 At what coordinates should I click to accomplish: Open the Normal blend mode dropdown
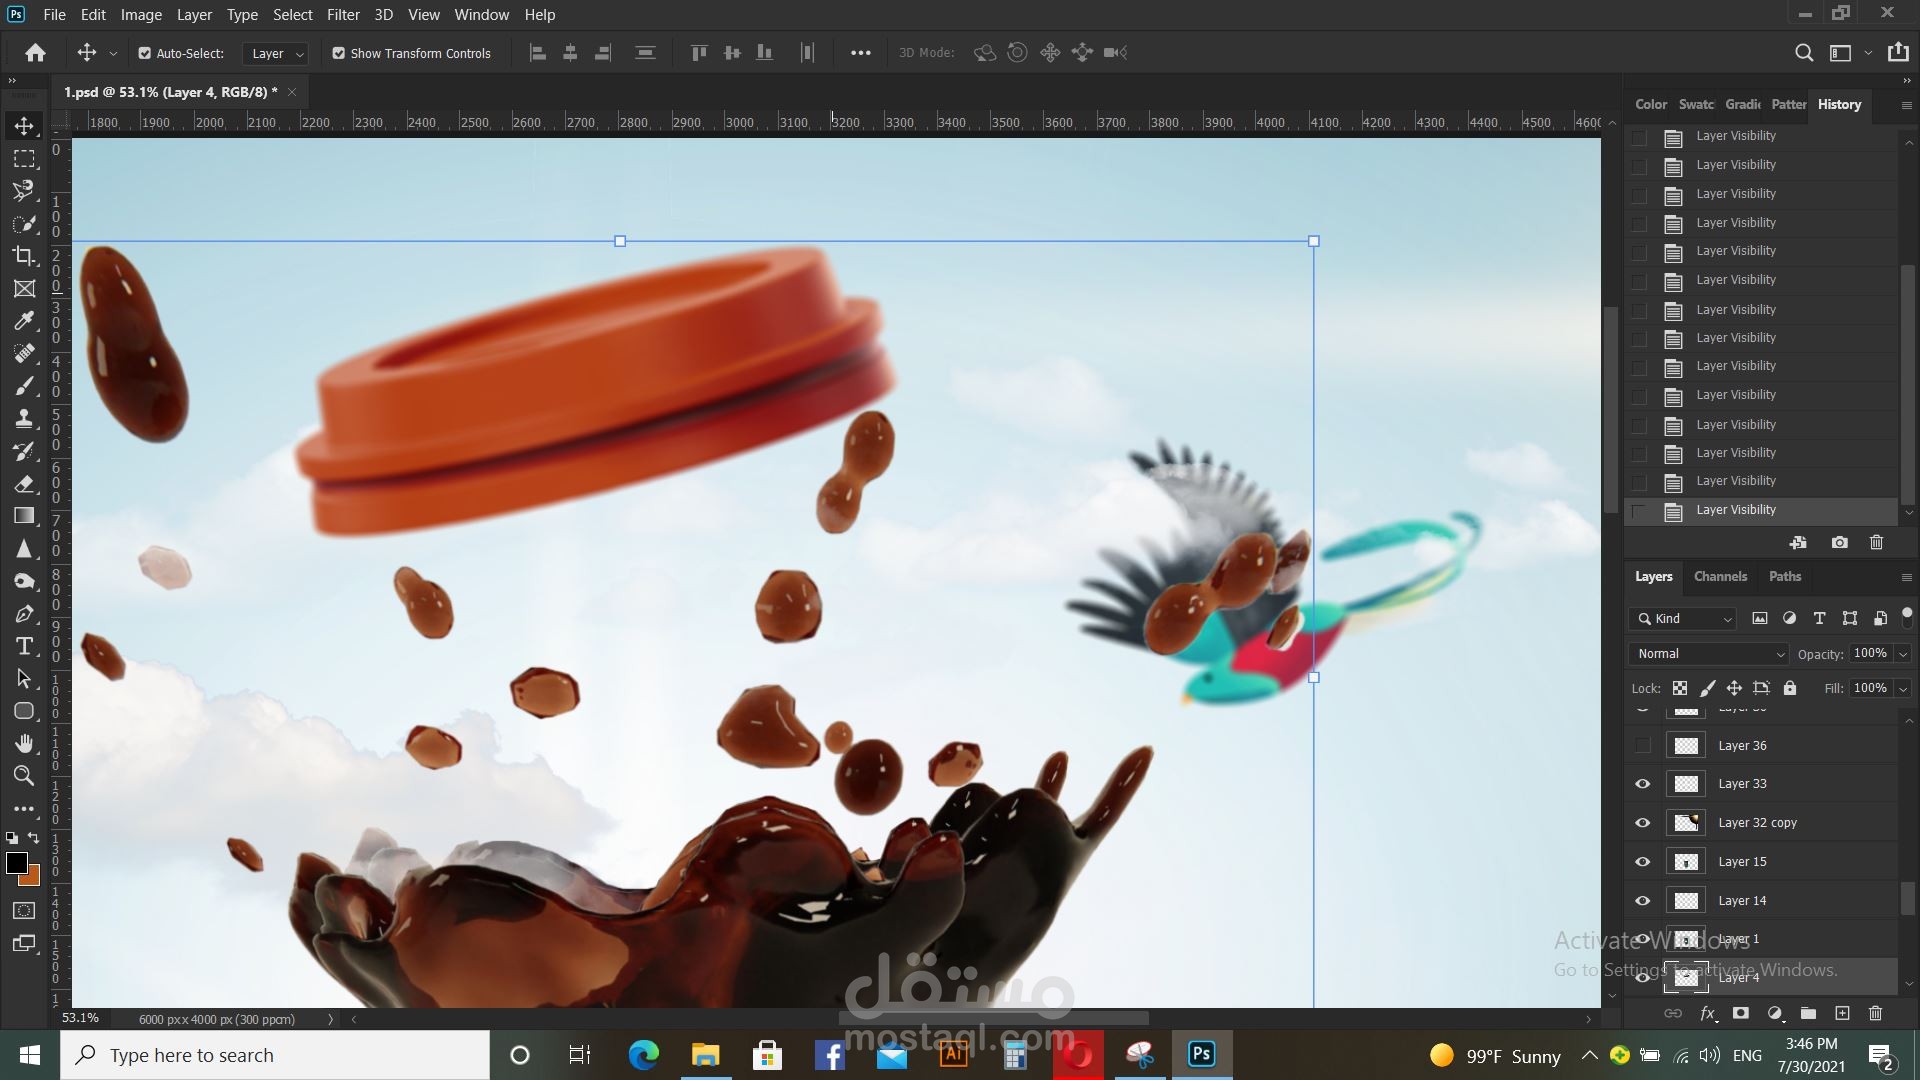pyautogui.click(x=1709, y=654)
